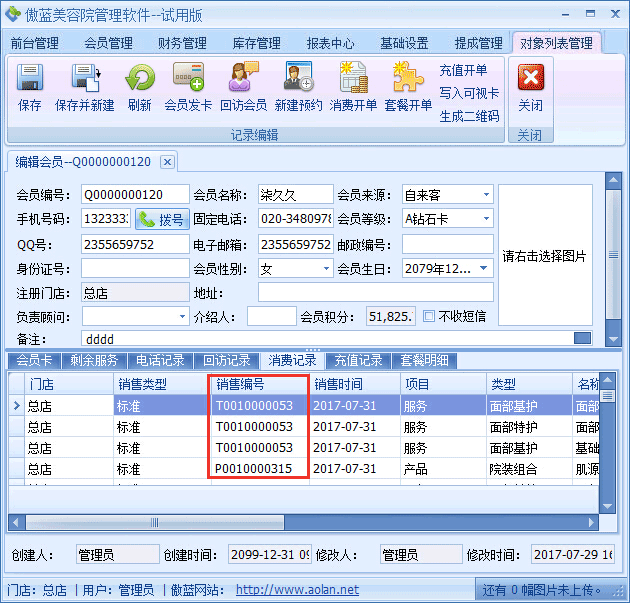Image resolution: width=630 pixels, height=603 pixels.
Task: Open the http://www.aolan.net link
Action: click(297, 590)
